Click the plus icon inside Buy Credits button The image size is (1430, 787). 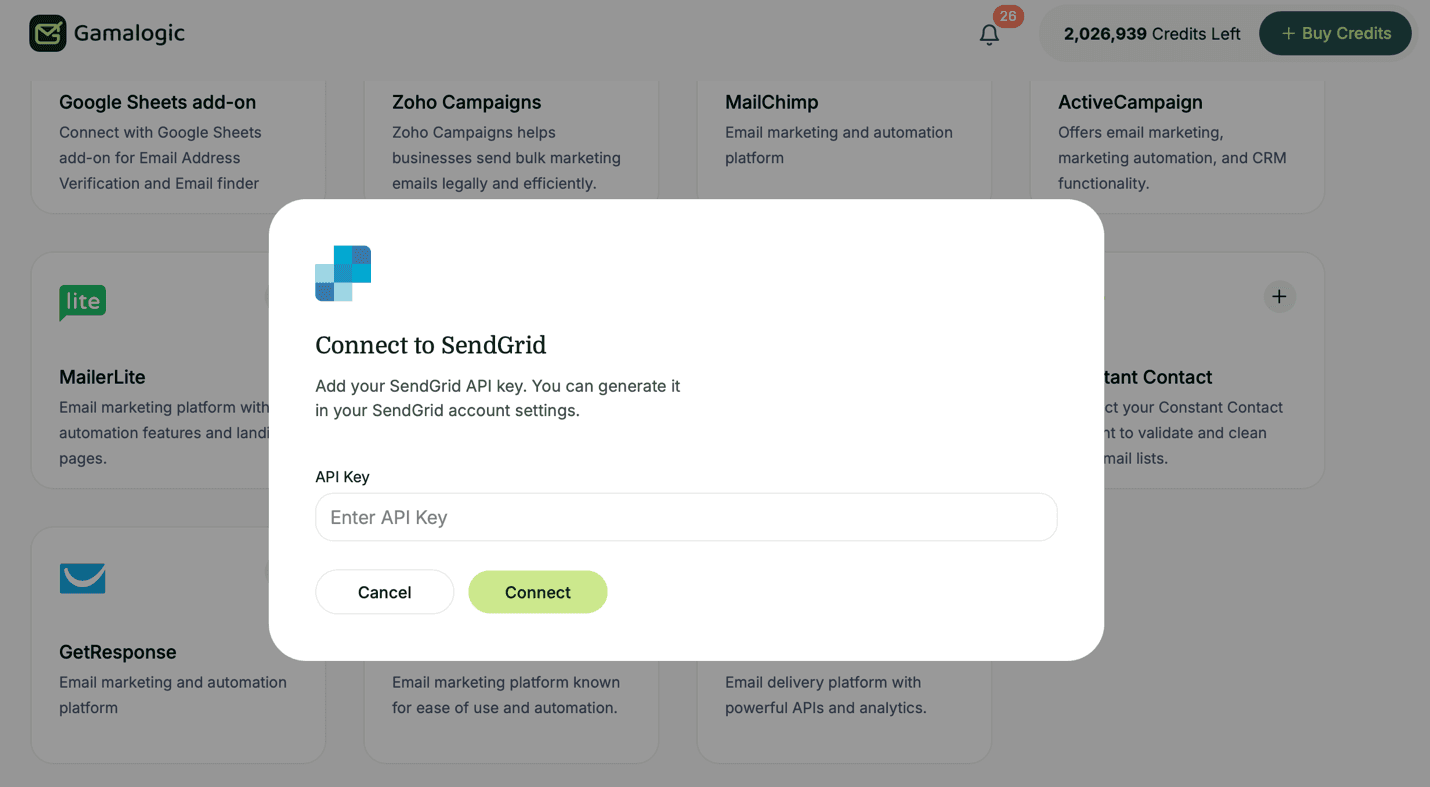click(1287, 33)
